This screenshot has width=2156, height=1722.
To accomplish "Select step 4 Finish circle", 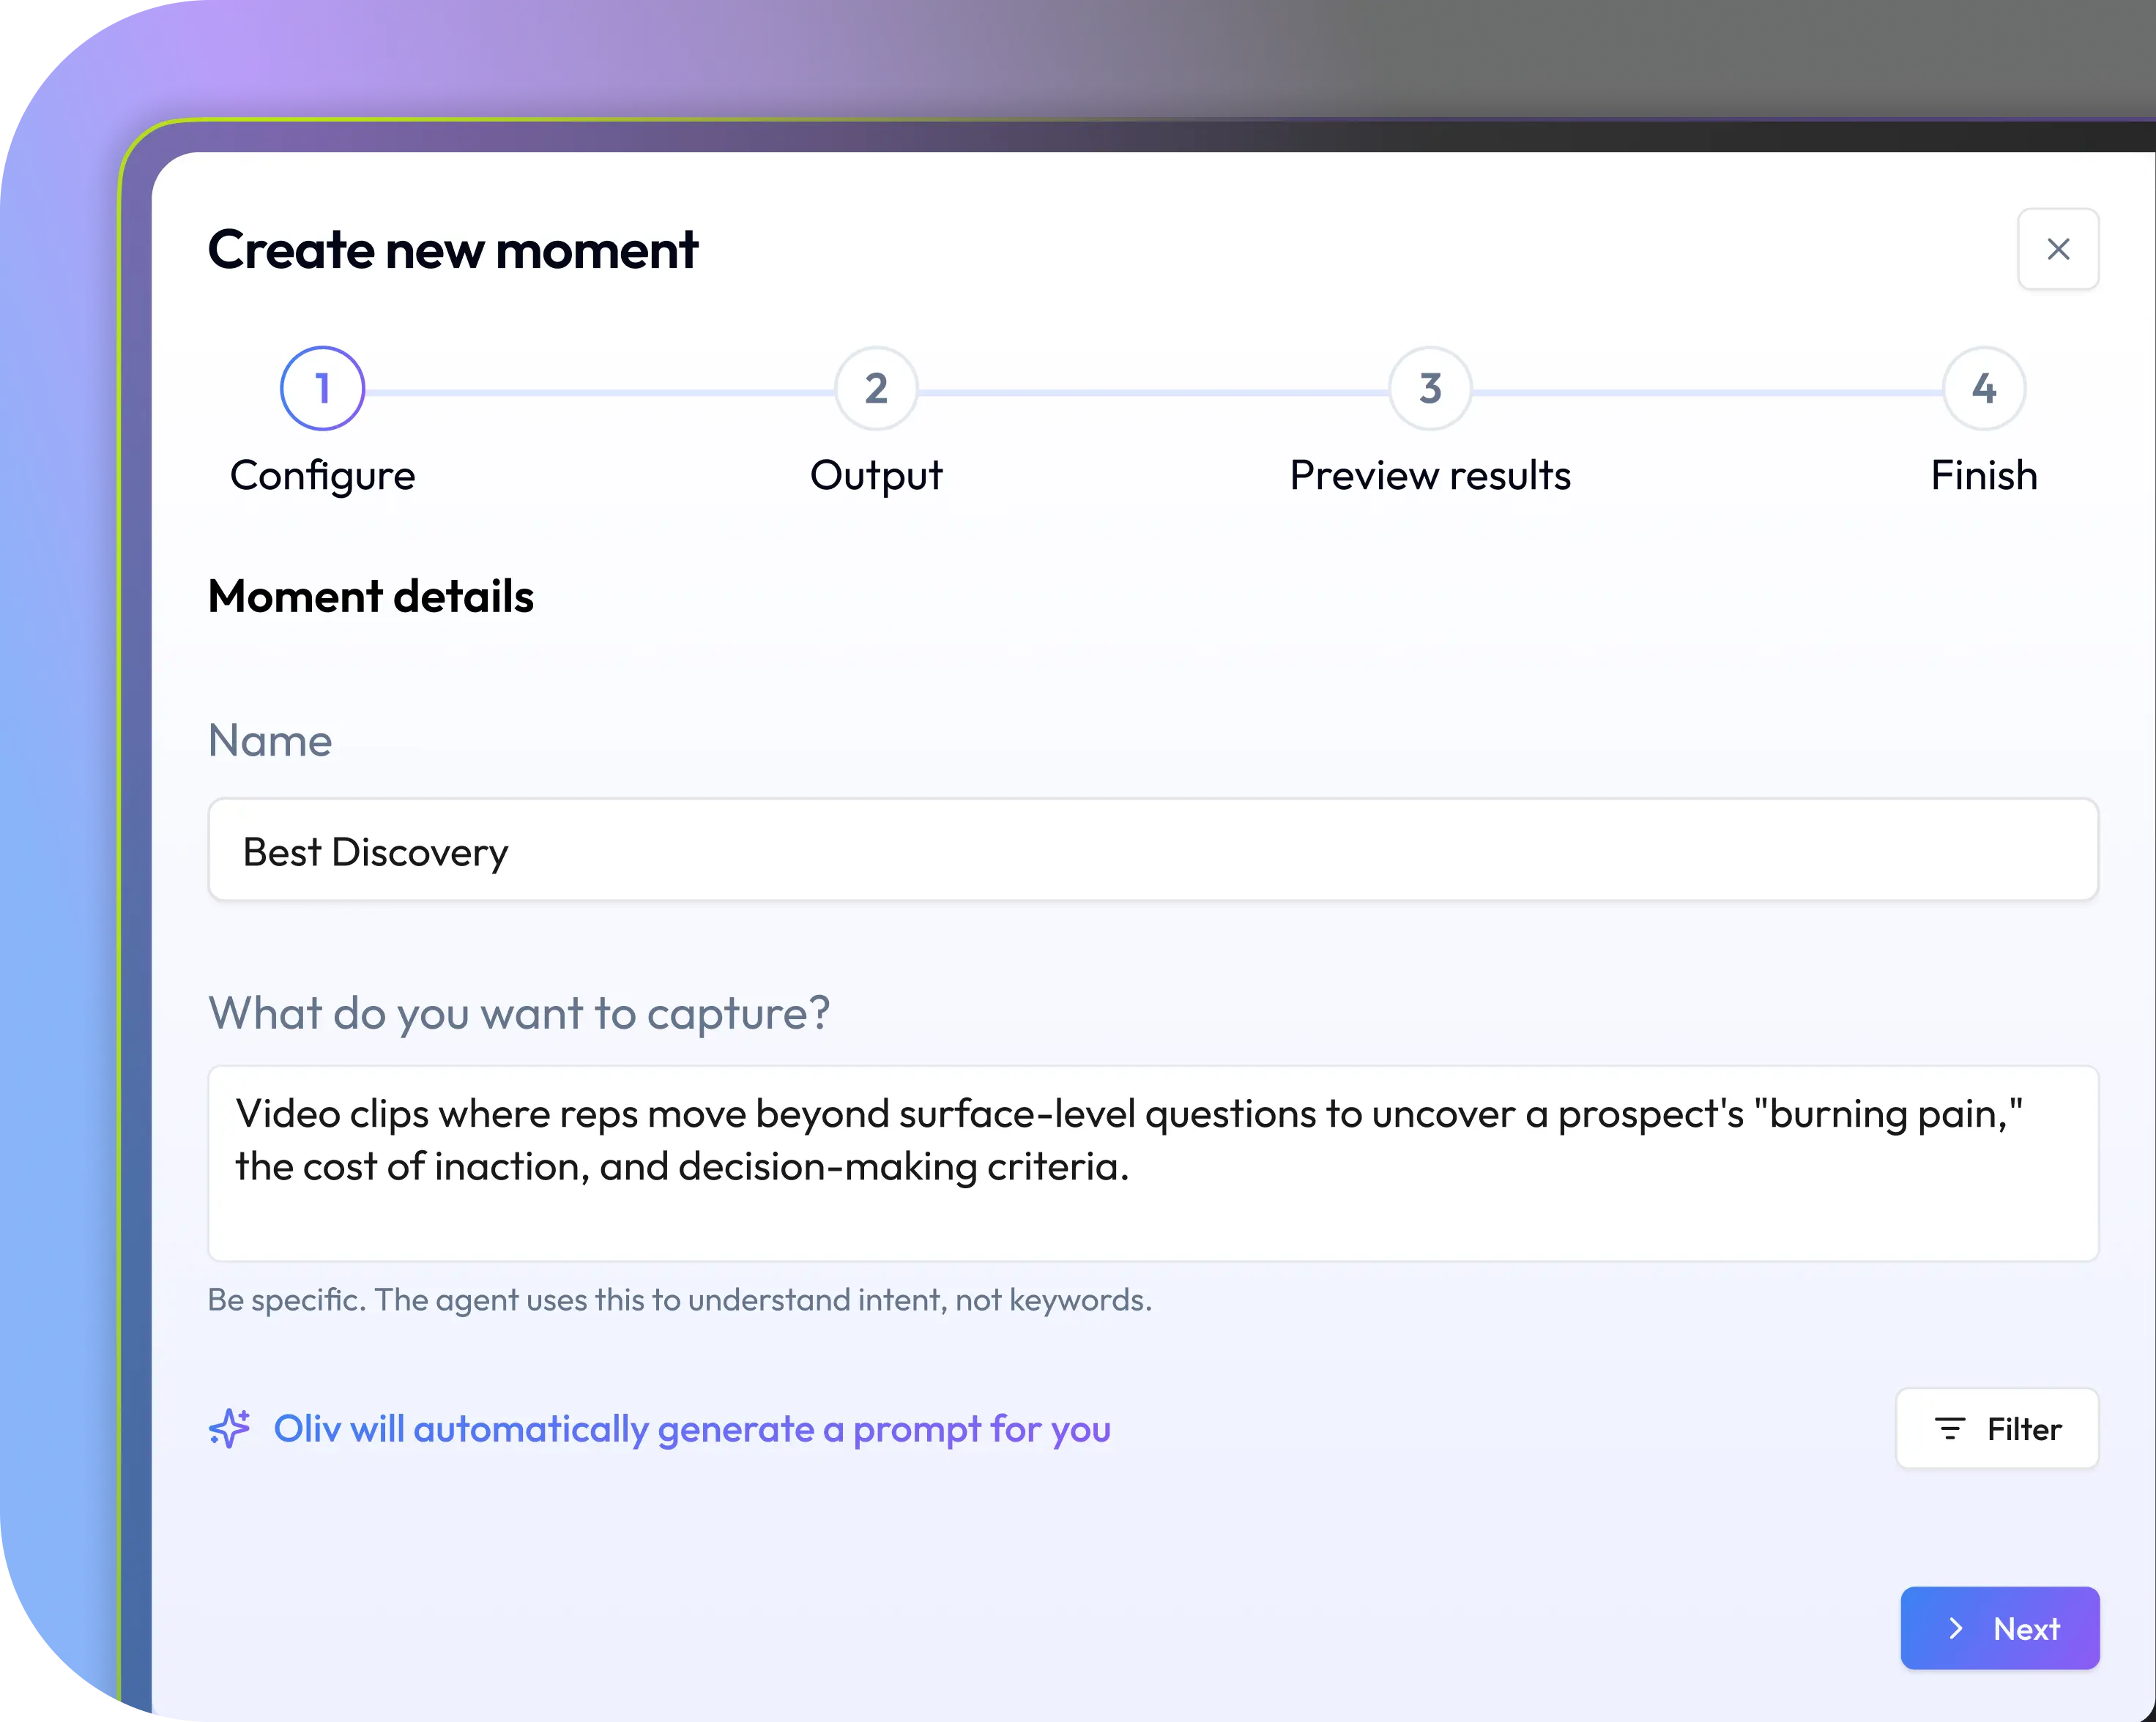I will pyautogui.click(x=1984, y=388).
